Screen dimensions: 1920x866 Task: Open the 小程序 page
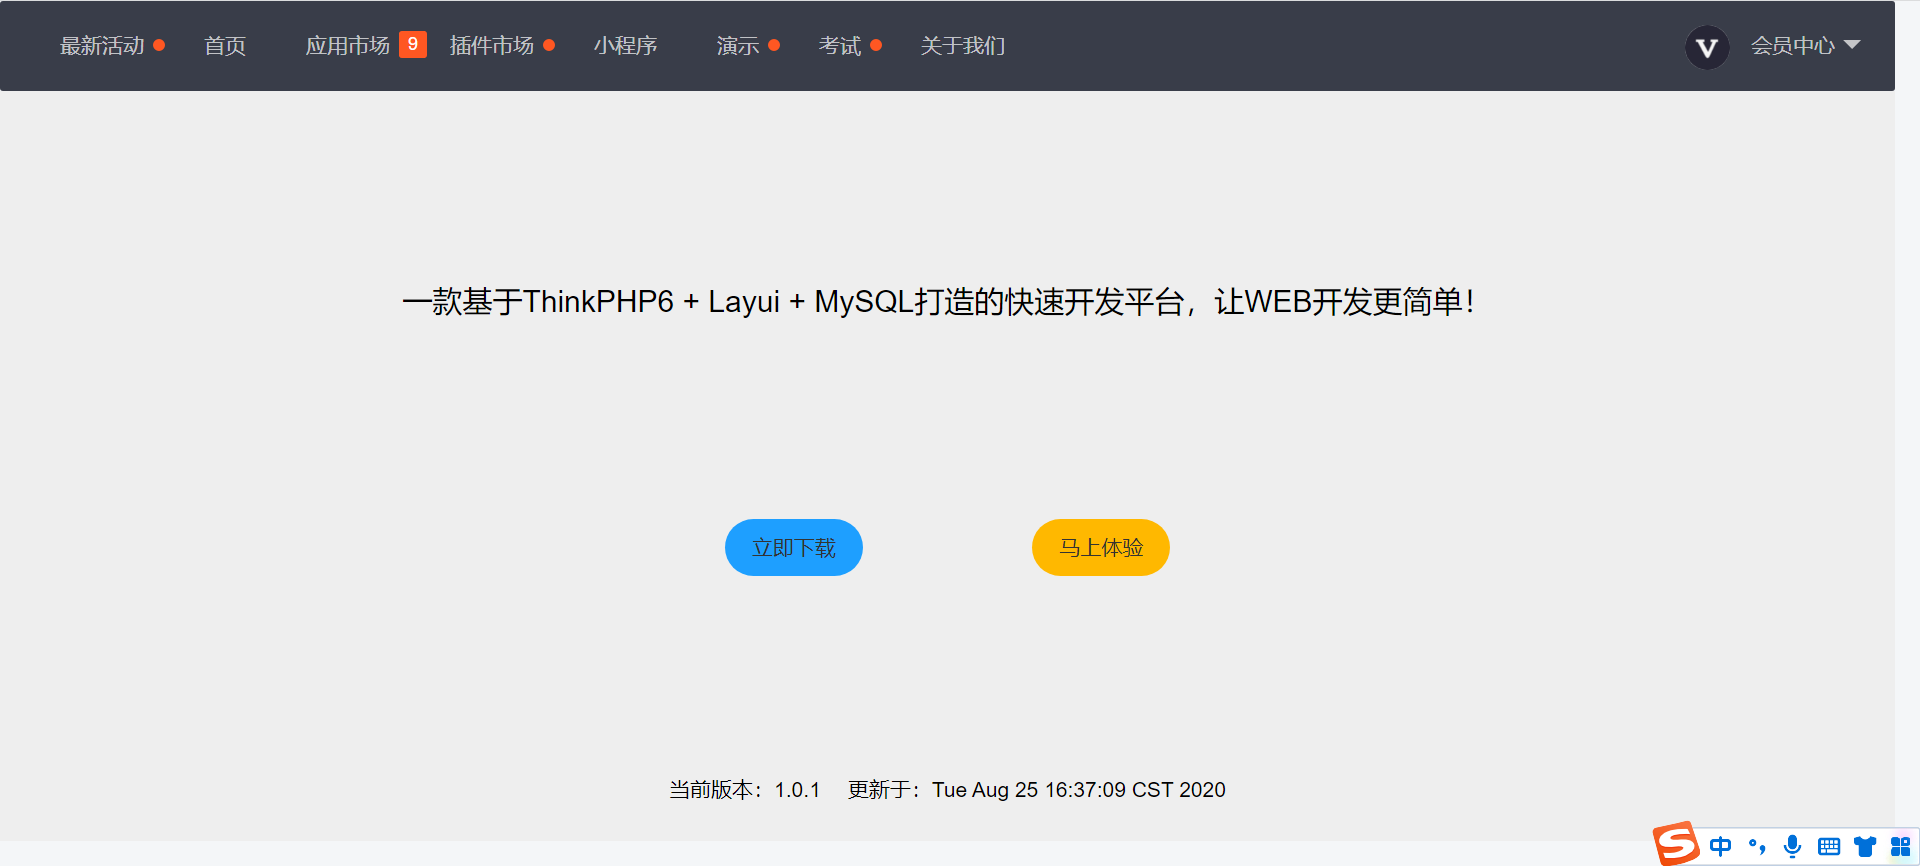[625, 46]
